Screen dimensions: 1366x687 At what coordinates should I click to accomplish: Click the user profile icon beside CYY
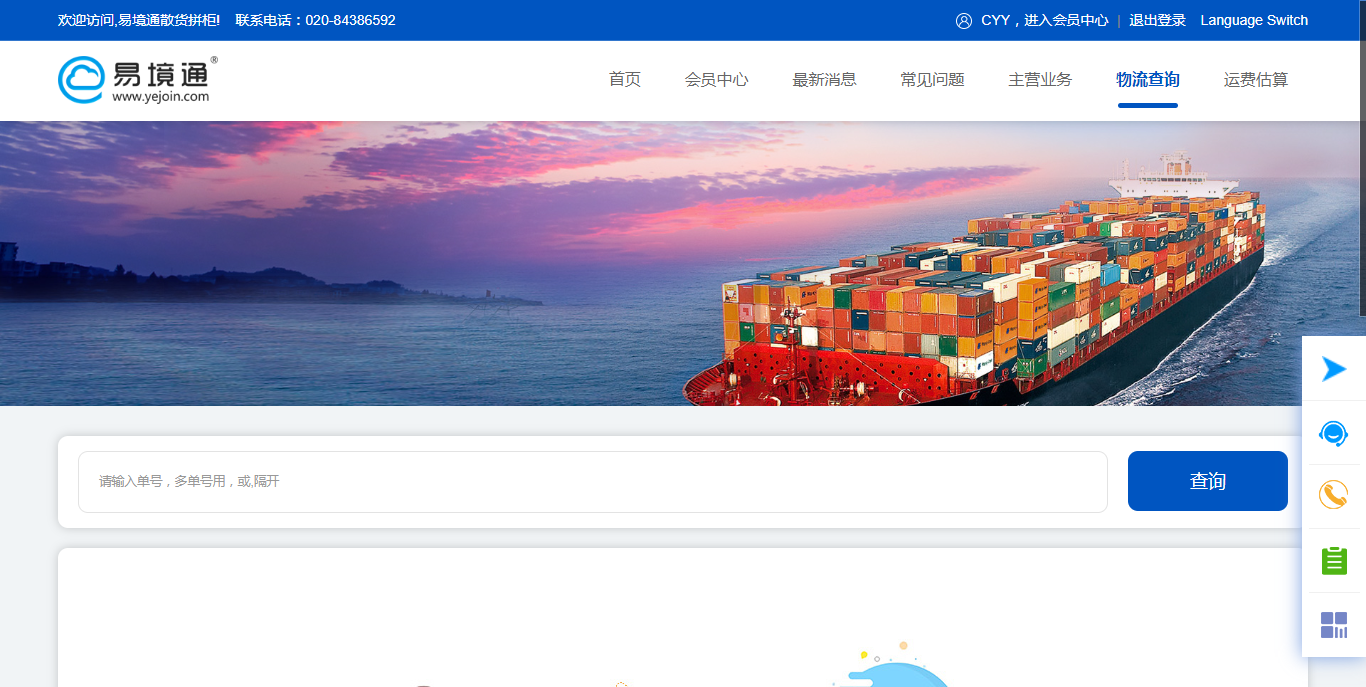pos(964,21)
